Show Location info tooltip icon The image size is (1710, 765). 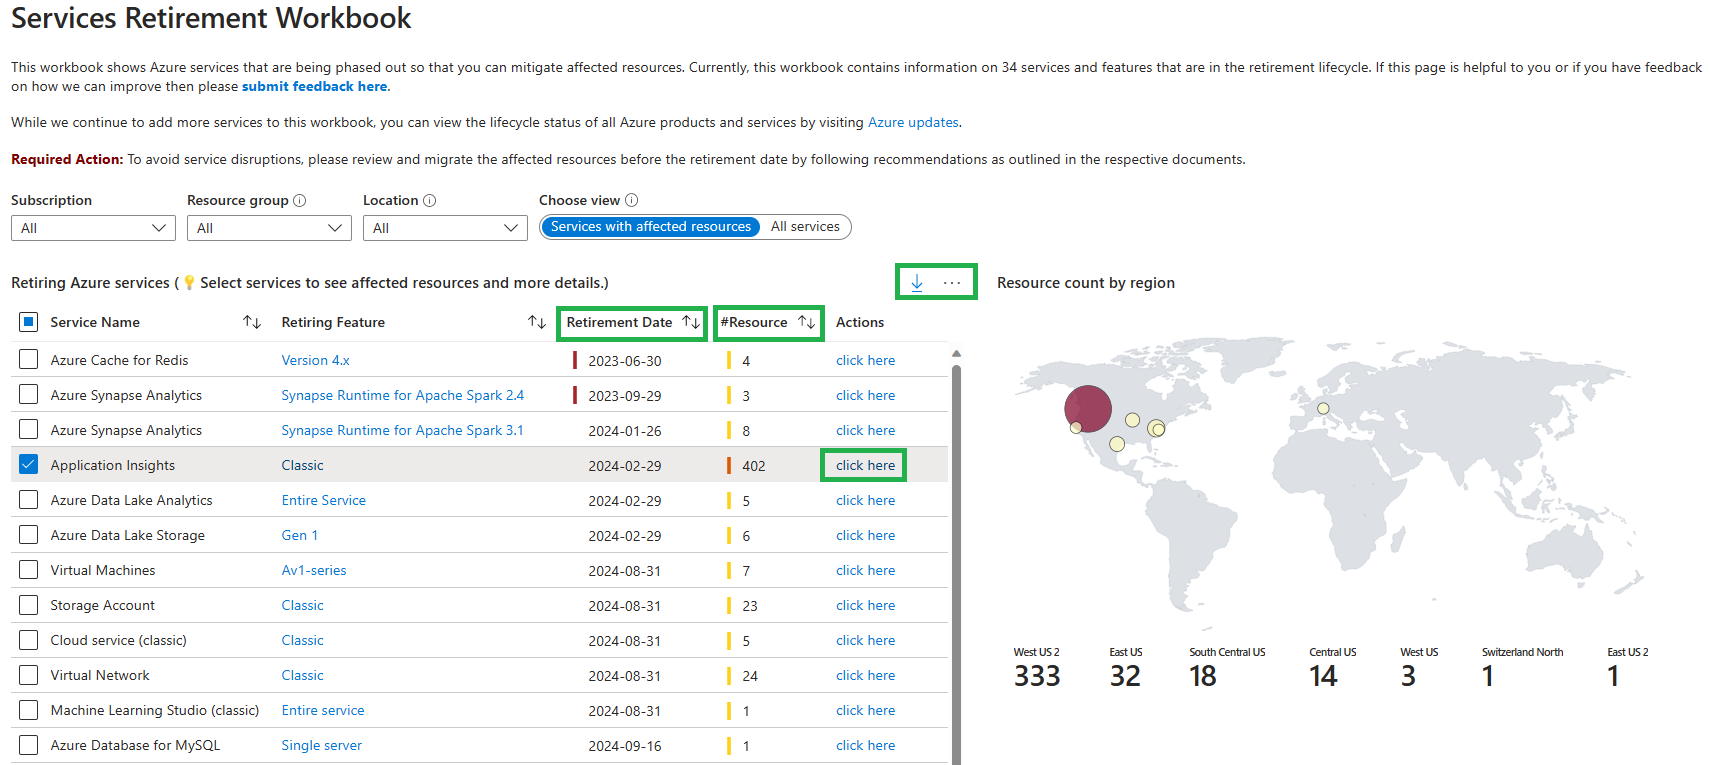pos(430,200)
